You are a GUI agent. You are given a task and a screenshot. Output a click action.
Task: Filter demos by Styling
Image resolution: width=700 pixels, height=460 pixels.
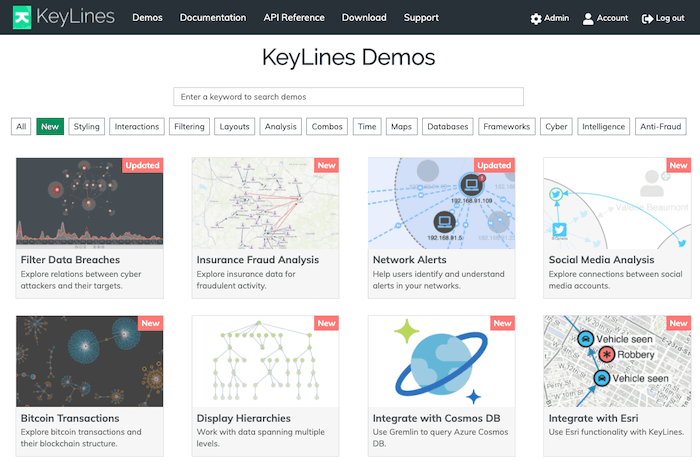pos(87,126)
